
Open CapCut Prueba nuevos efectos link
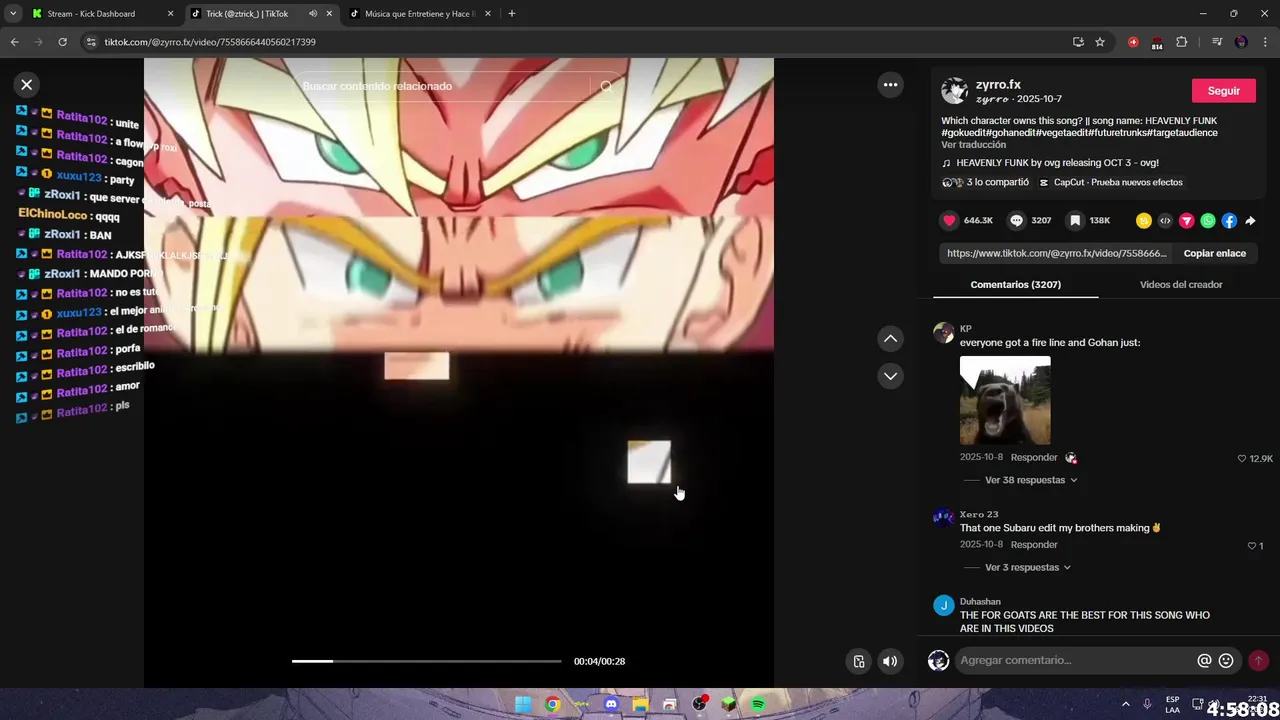(x=1111, y=182)
